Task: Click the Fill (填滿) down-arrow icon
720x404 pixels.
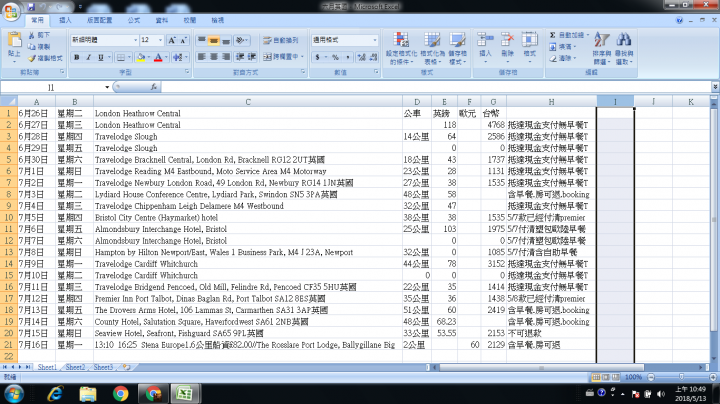Action: (x=552, y=47)
